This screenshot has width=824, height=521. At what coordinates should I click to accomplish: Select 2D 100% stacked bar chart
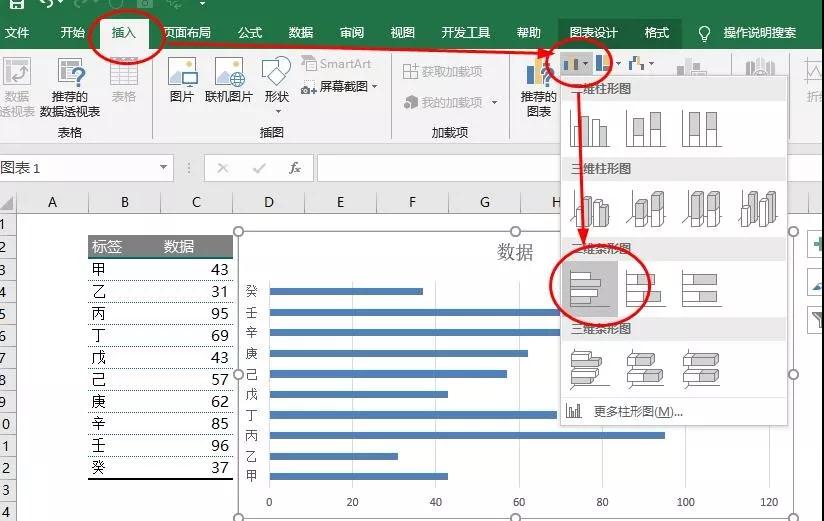click(702, 288)
